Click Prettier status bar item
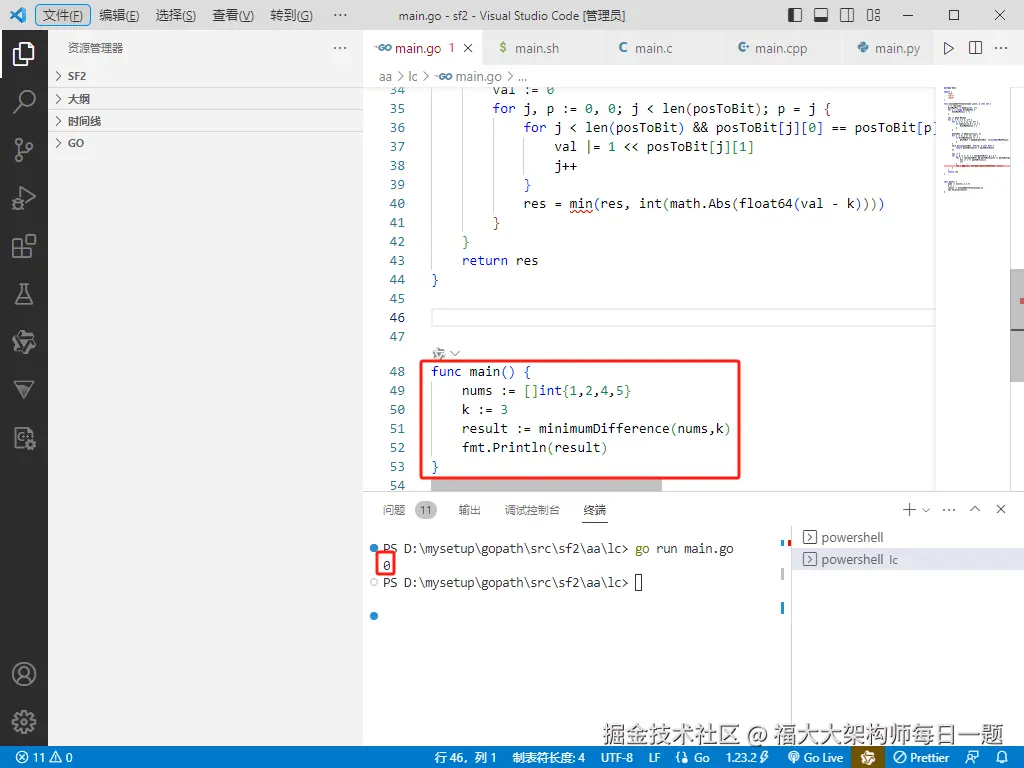1024x768 pixels. point(921,757)
